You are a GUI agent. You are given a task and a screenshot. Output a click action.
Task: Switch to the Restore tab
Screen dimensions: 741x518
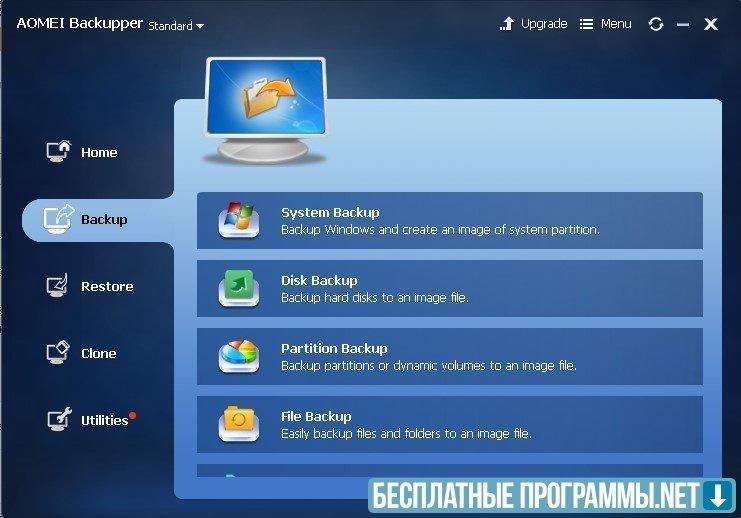click(x=107, y=287)
